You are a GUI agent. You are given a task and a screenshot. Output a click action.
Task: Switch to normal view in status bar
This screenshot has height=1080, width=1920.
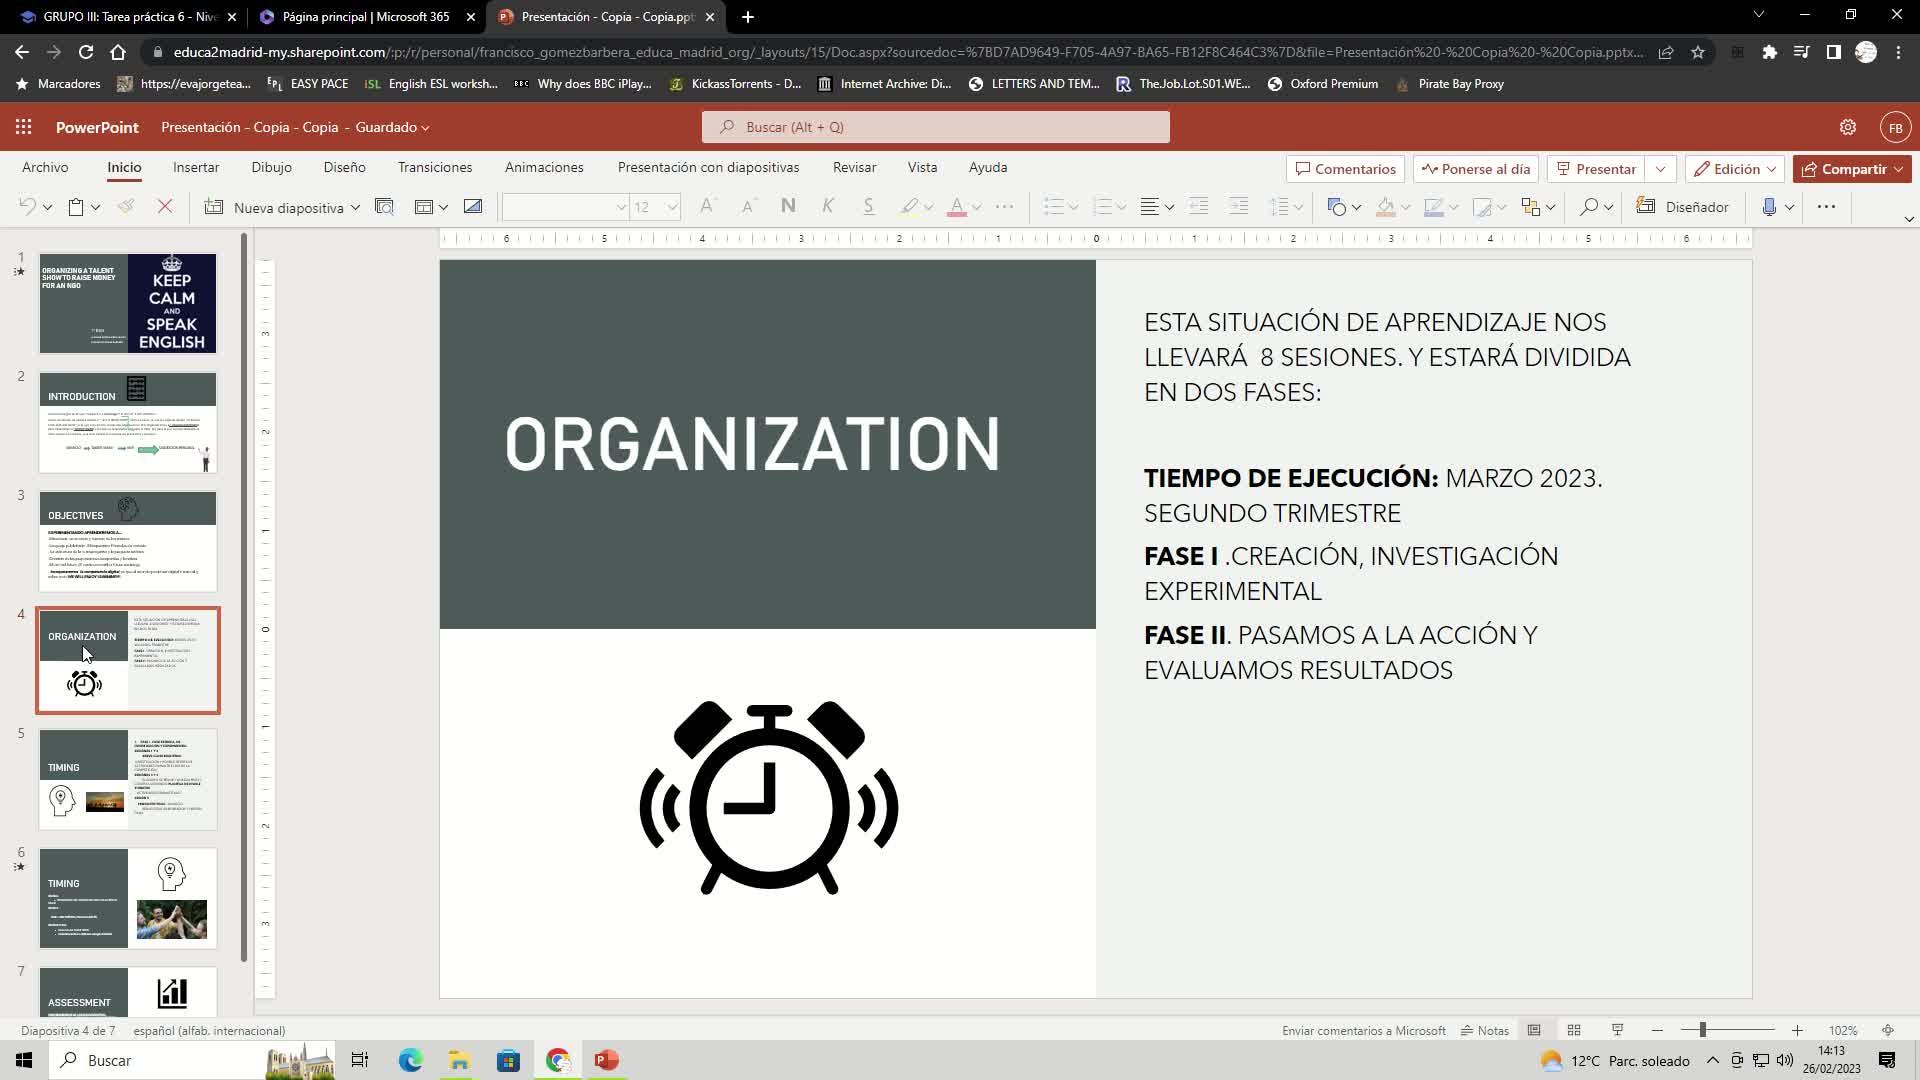click(x=1533, y=1030)
